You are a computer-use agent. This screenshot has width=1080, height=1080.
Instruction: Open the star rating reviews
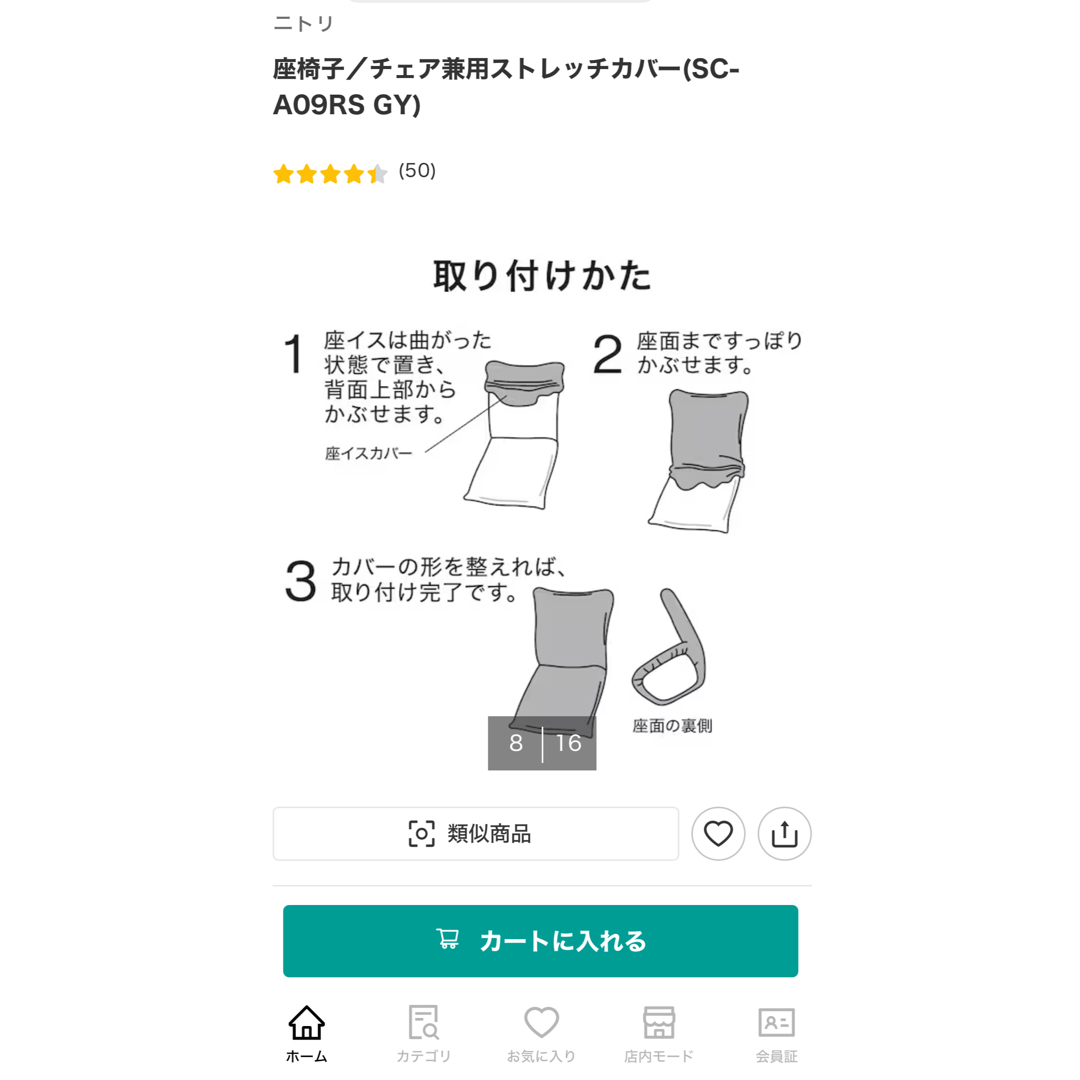331,173
